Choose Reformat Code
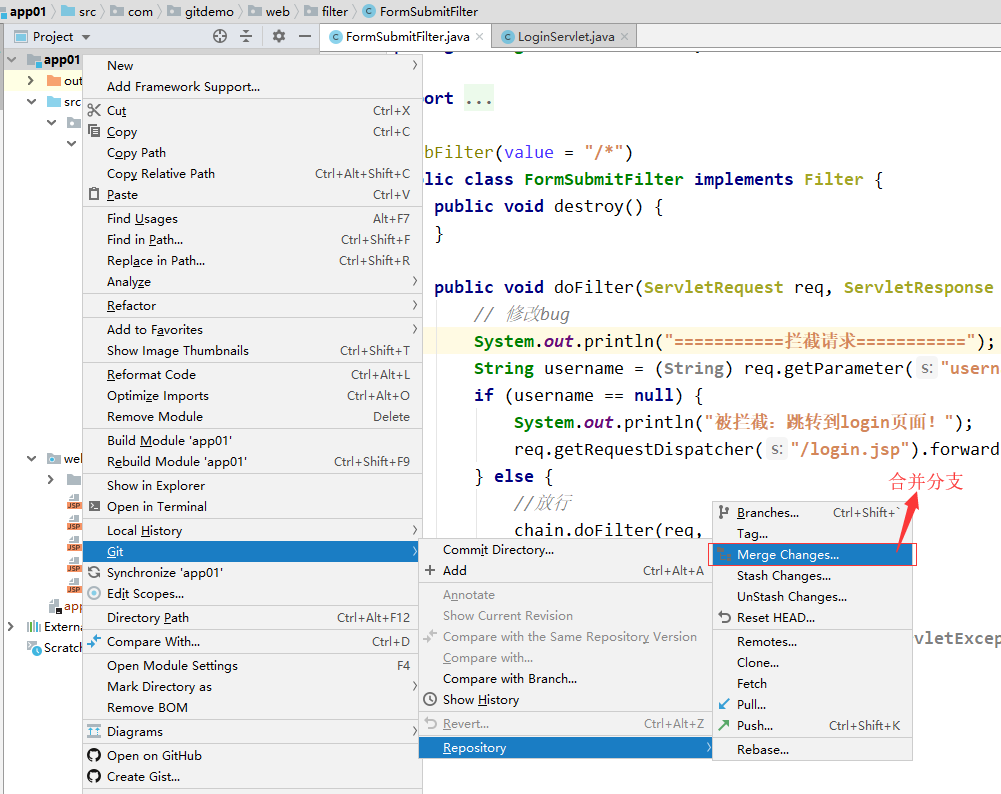The width and height of the screenshot is (1001, 794). tap(253, 374)
